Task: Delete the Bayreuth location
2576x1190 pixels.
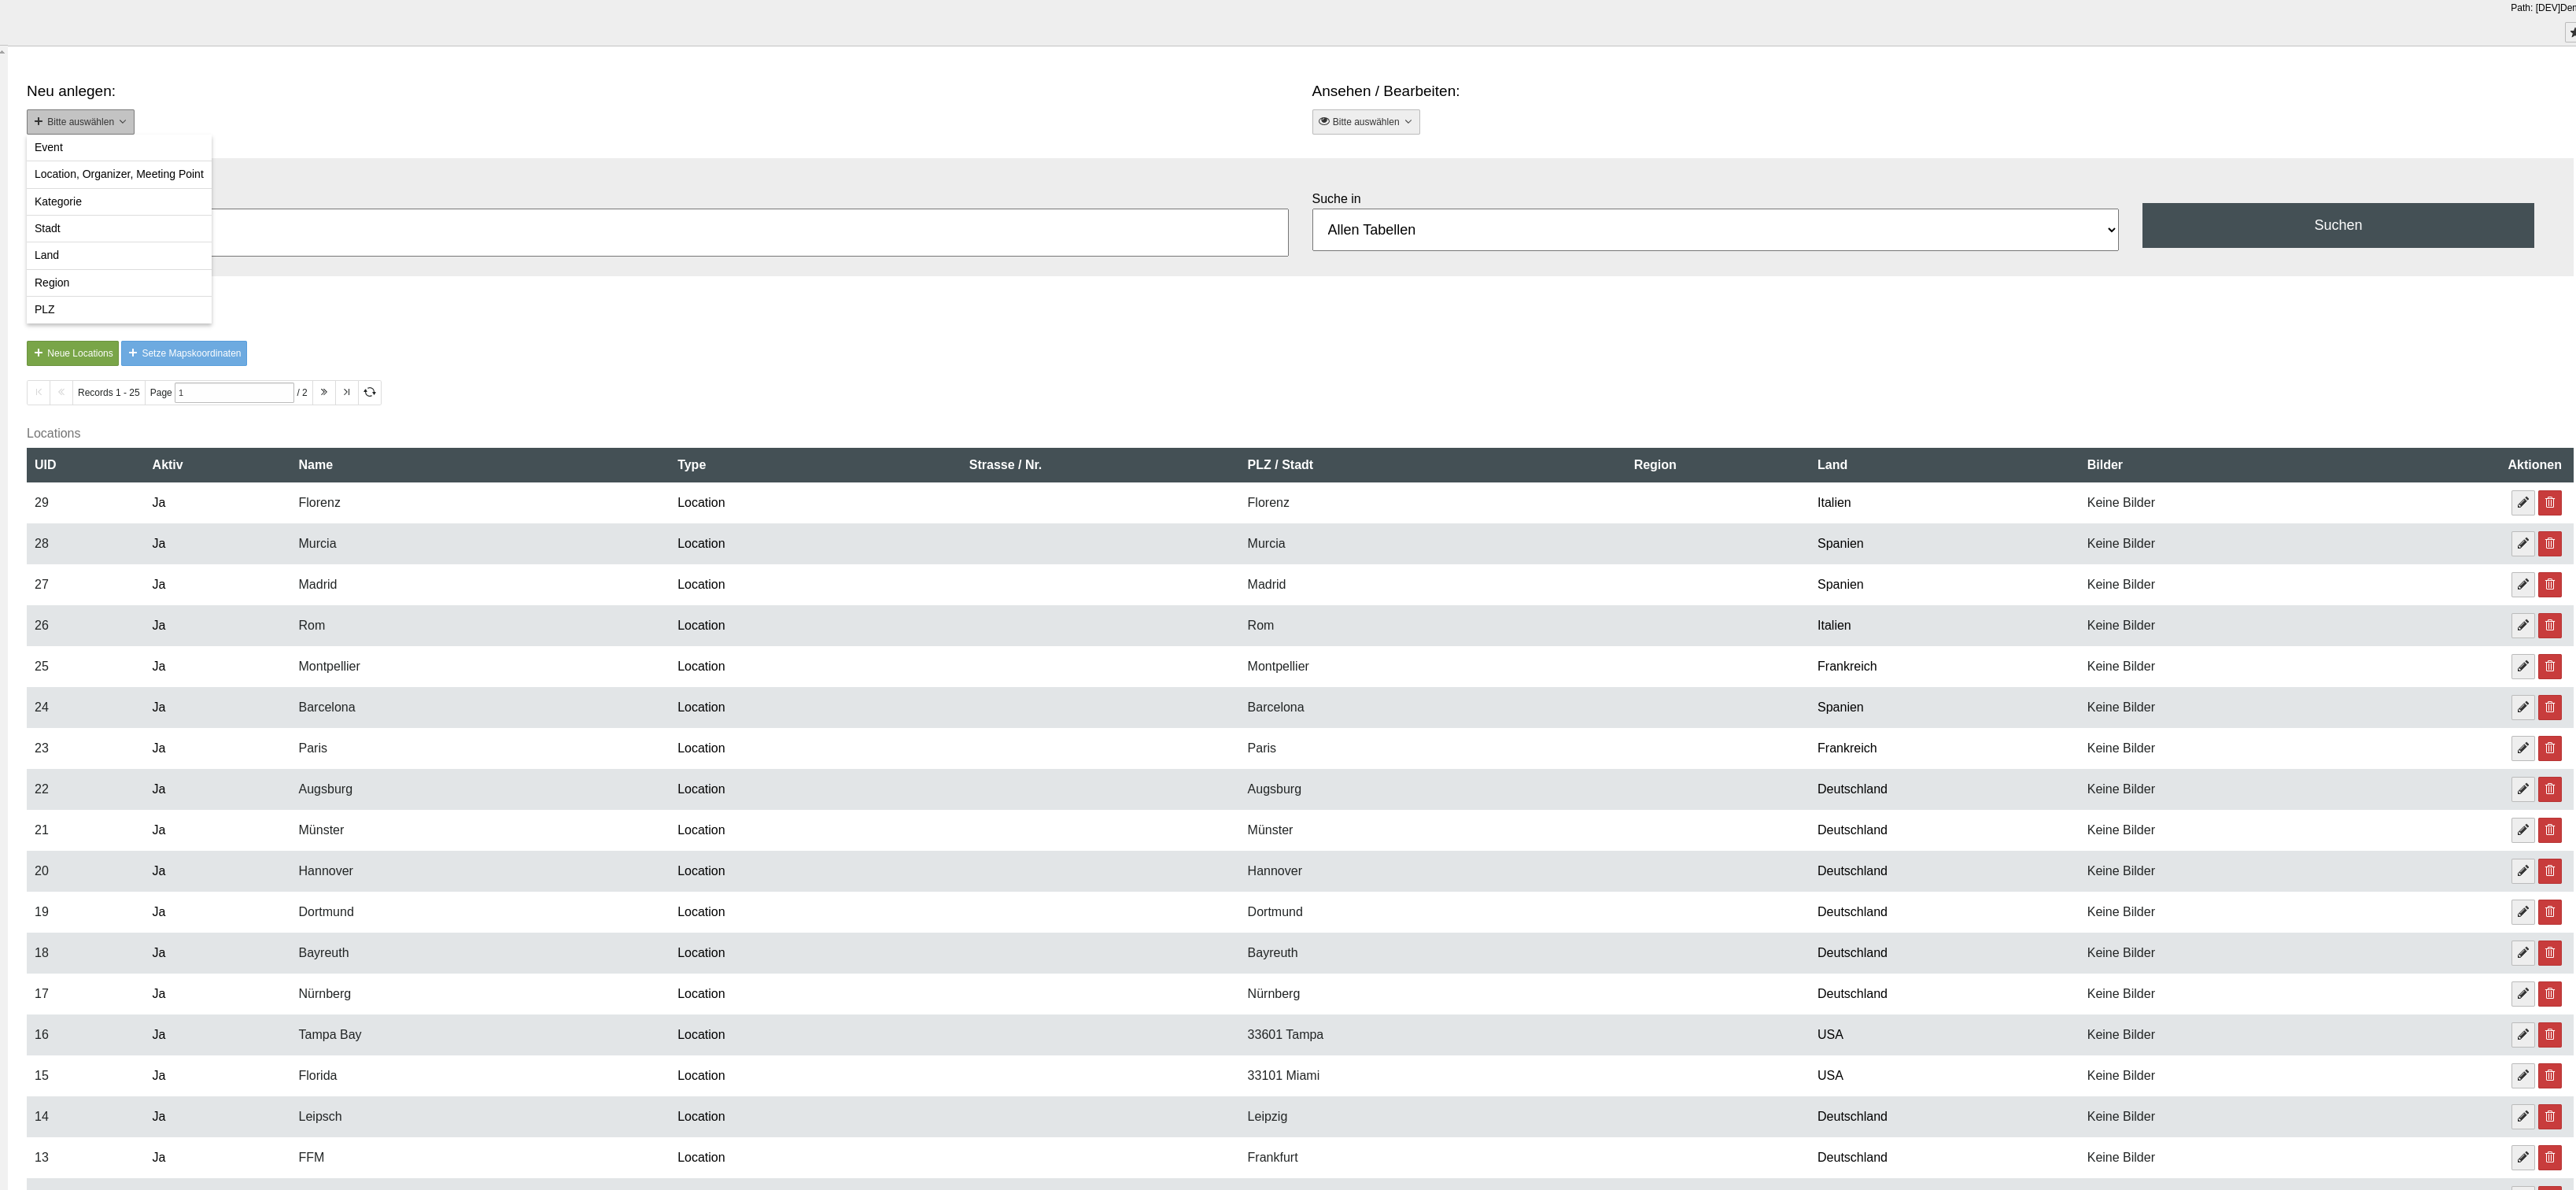Action: pos(2550,954)
